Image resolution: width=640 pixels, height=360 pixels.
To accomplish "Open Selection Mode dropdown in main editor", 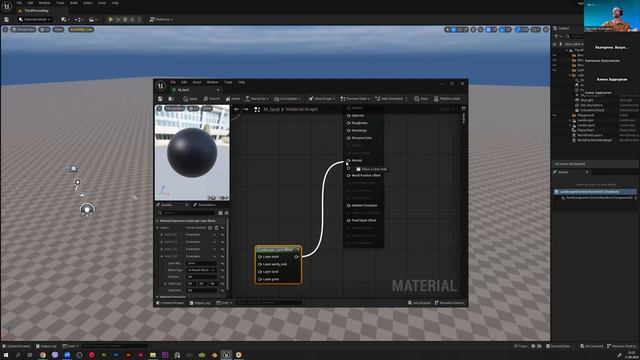I will pos(35,19).
